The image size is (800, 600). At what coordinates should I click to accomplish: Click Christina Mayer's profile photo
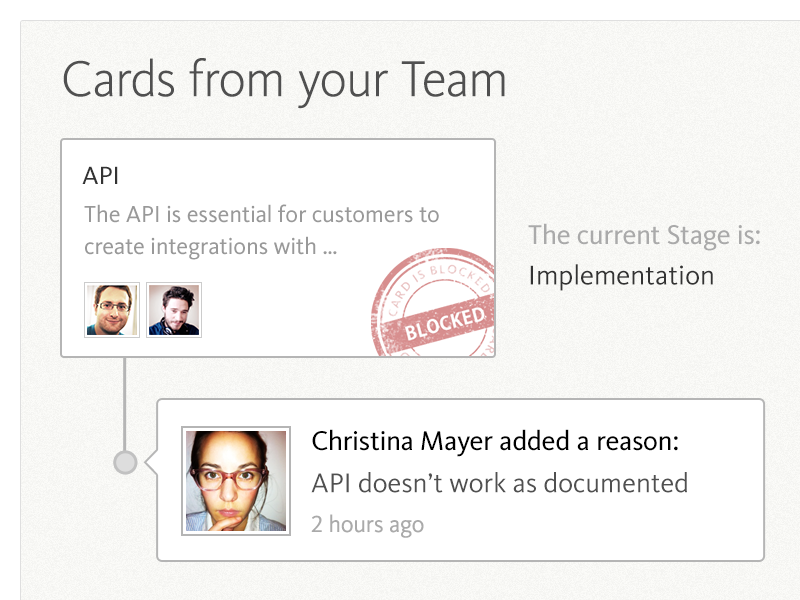236,481
